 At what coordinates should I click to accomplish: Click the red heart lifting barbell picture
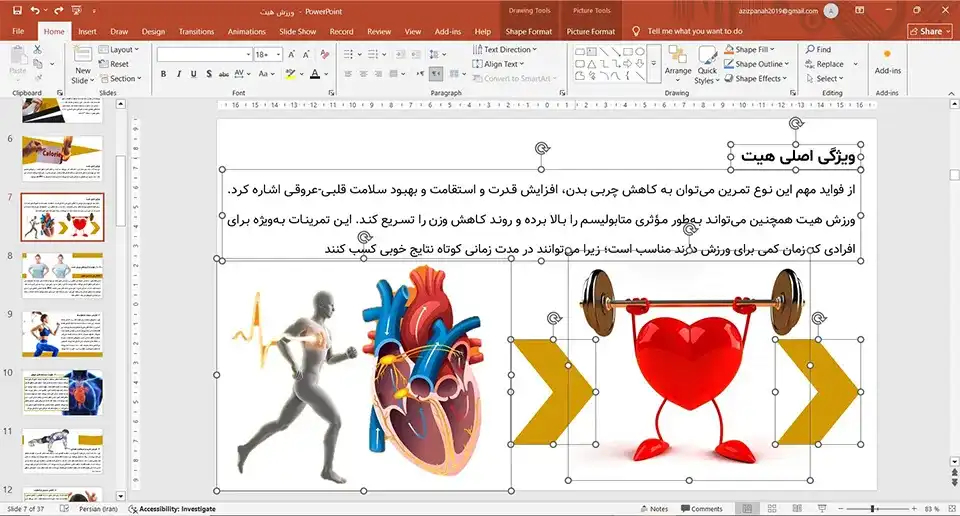[x=689, y=367]
